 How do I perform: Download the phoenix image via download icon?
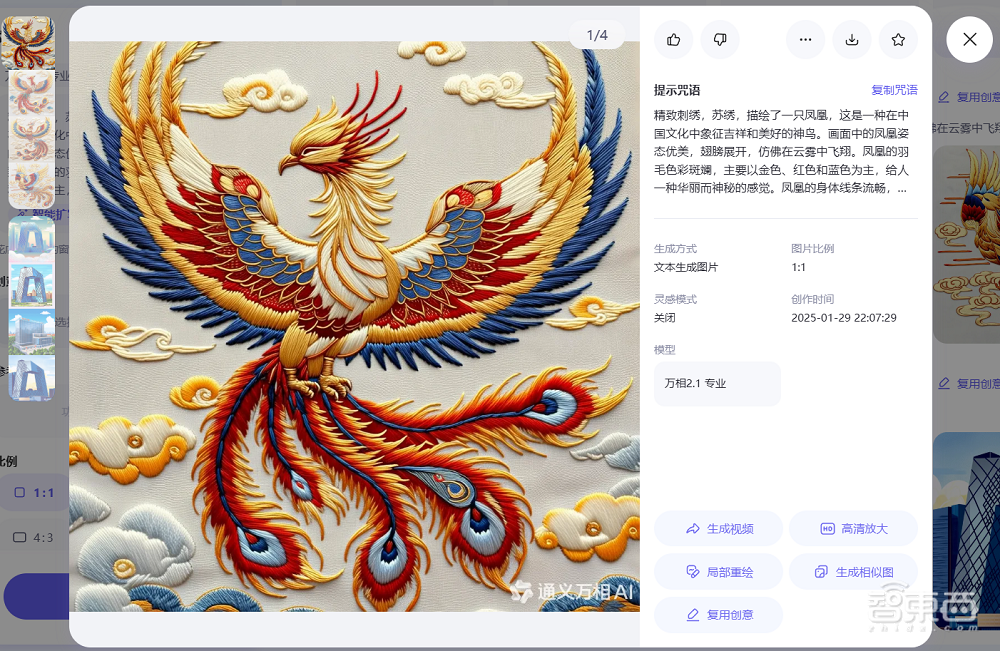pos(852,40)
